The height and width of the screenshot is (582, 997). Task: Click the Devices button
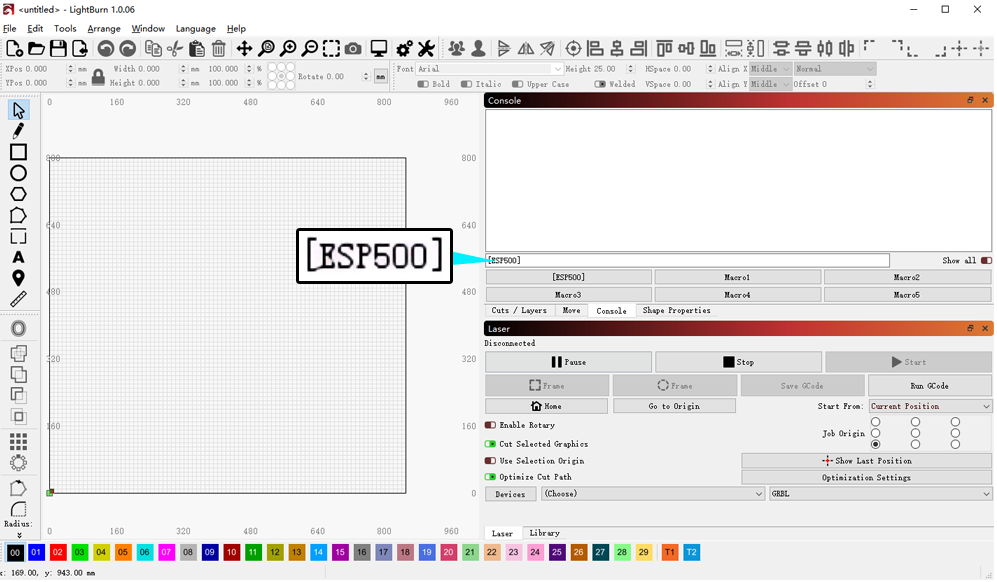click(x=510, y=494)
